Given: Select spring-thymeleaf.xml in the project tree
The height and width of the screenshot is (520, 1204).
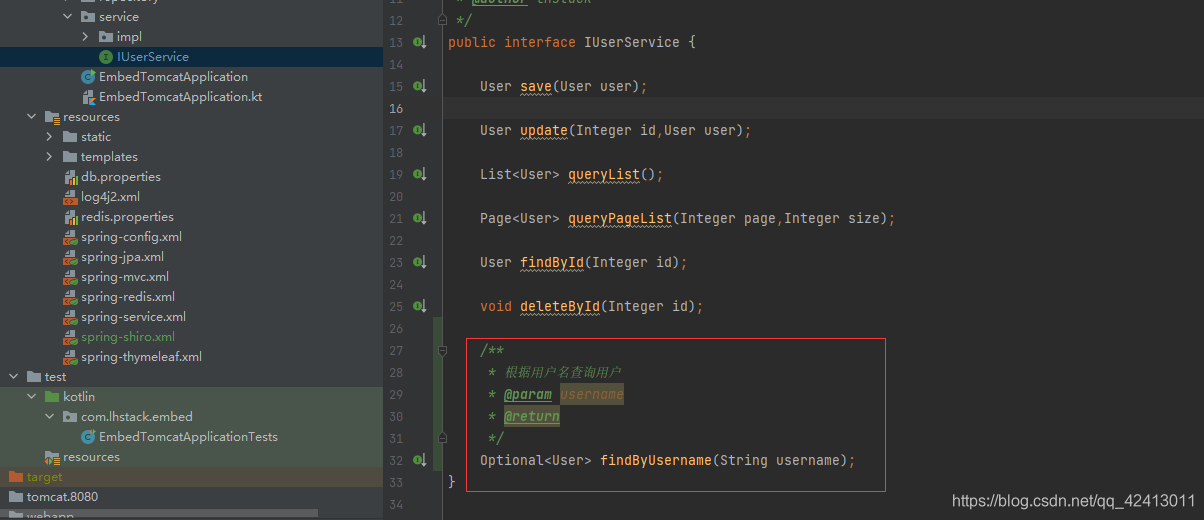Looking at the screenshot, I should tap(141, 357).
